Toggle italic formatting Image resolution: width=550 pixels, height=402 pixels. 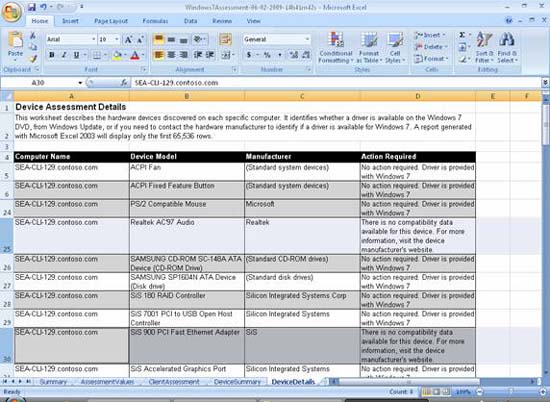click(64, 55)
